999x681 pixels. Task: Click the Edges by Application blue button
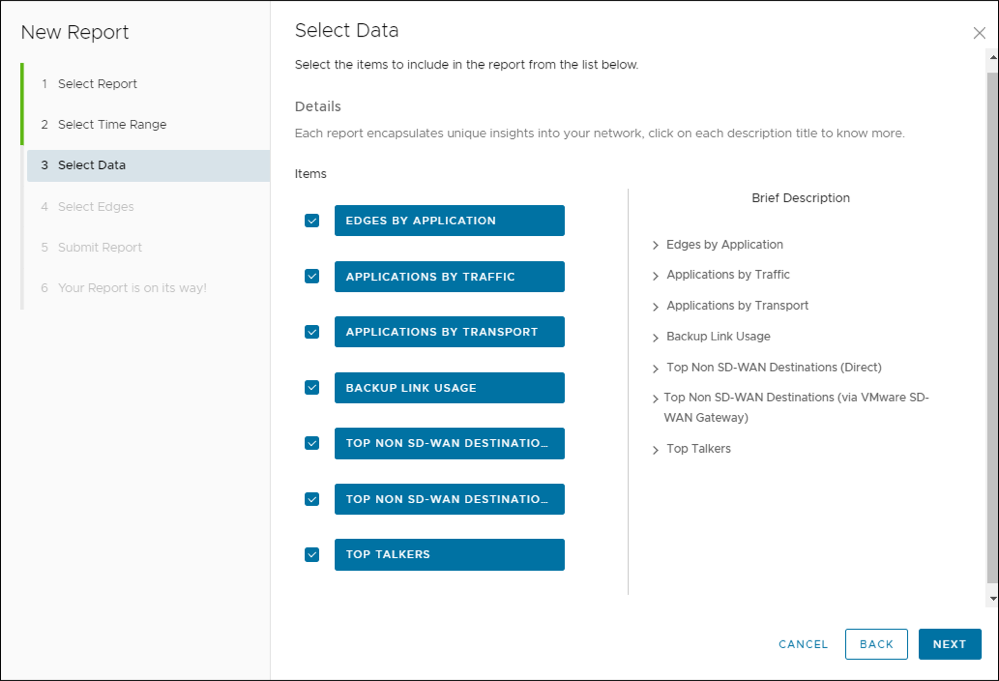(x=449, y=220)
